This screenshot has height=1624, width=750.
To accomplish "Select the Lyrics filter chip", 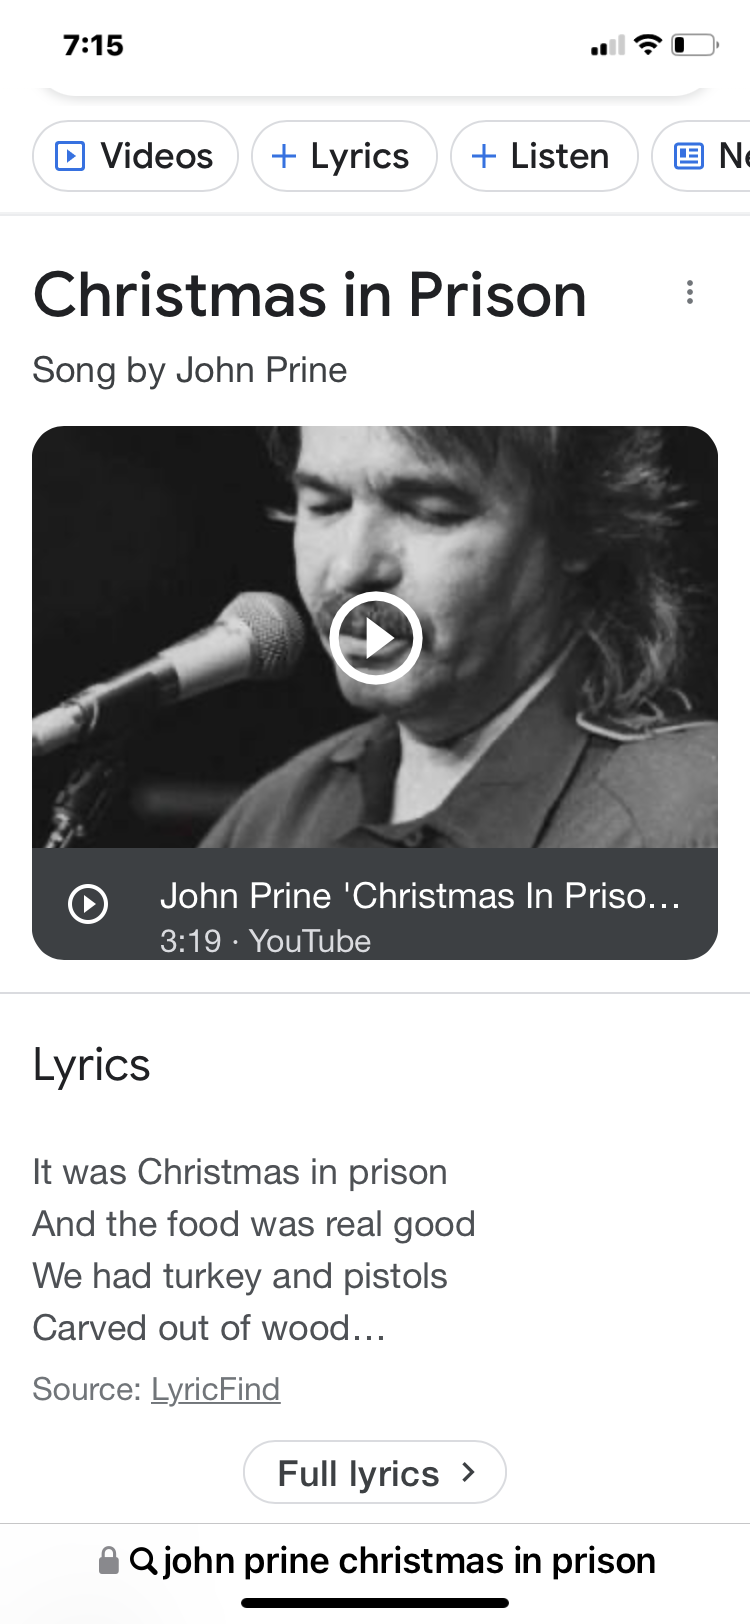I will [344, 156].
